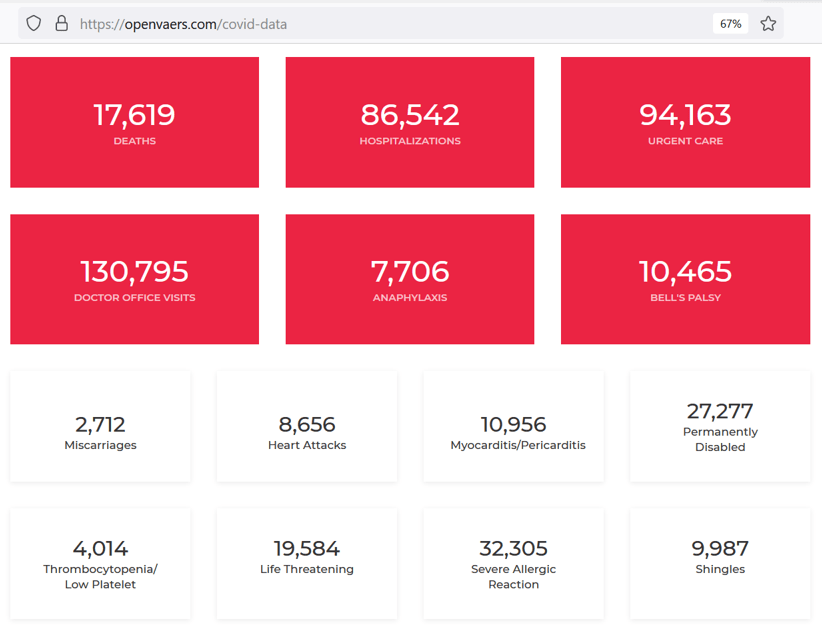Viewport: 822px width, 625px height.
Task: Open the 4,014 Thrombocytopenia/Low Platelet card
Action: (100, 563)
